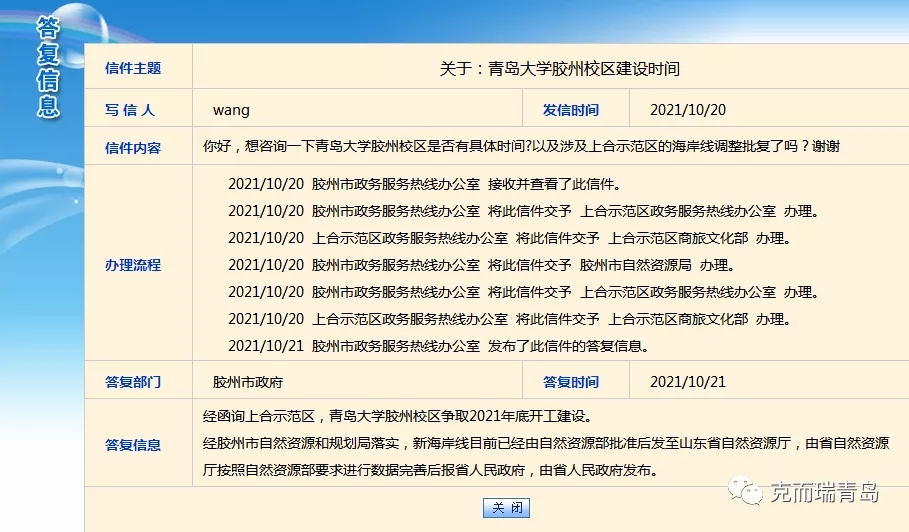The image size is (909, 532).
Task: Click the sent date 2021/10/20 next to 发信时间
Action: click(x=688, y=110)
